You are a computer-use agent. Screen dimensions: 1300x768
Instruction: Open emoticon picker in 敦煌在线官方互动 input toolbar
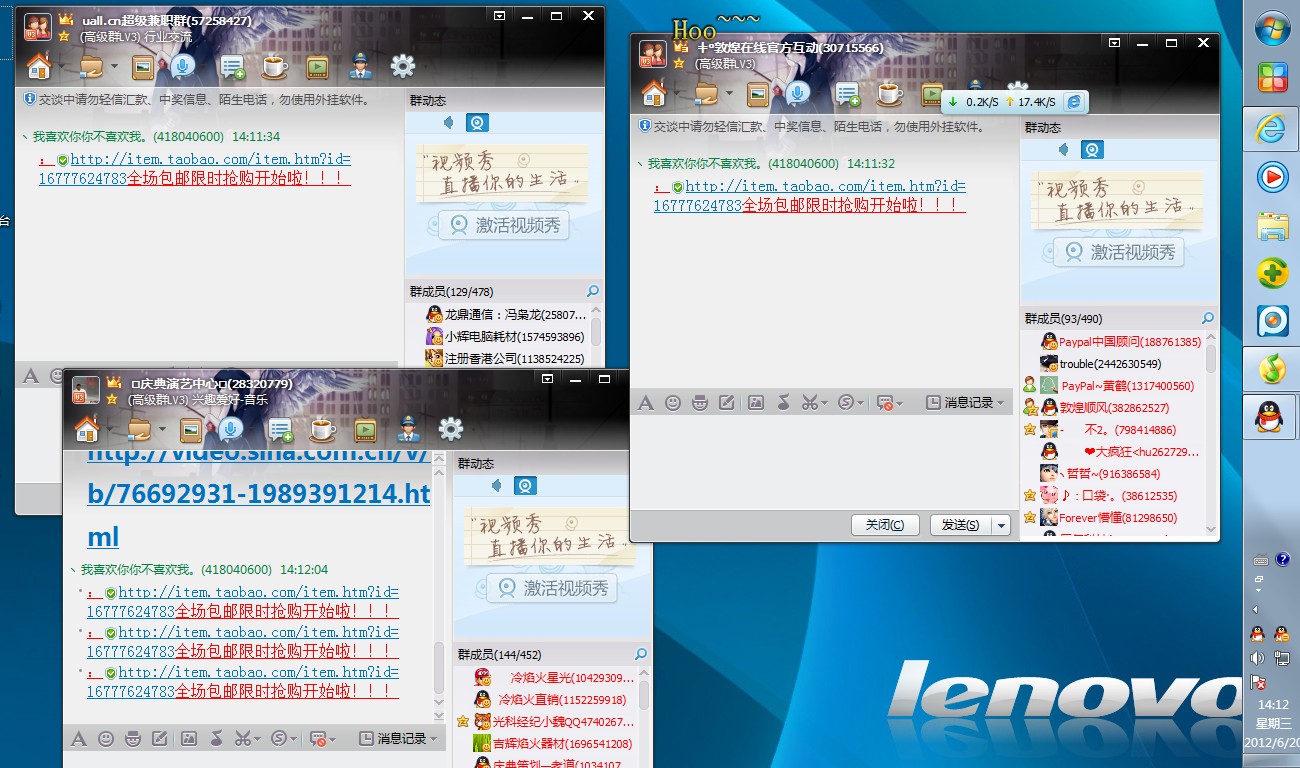(x=673, y=402)
